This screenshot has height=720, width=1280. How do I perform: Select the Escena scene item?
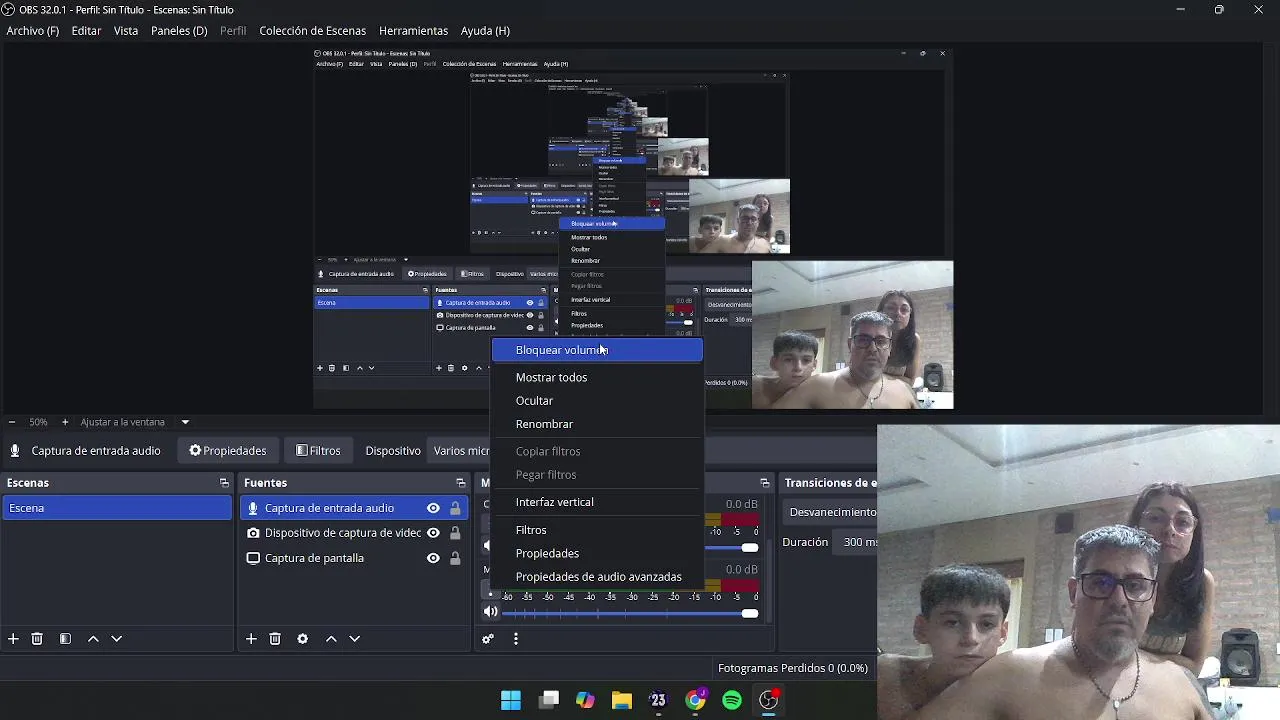(117, 508)
